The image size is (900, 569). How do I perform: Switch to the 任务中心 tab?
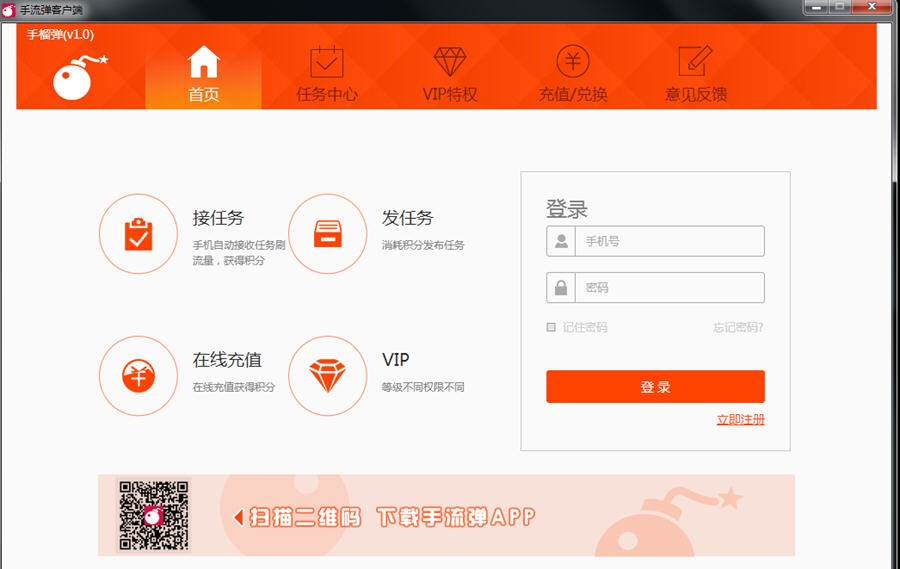pos(327,77)
